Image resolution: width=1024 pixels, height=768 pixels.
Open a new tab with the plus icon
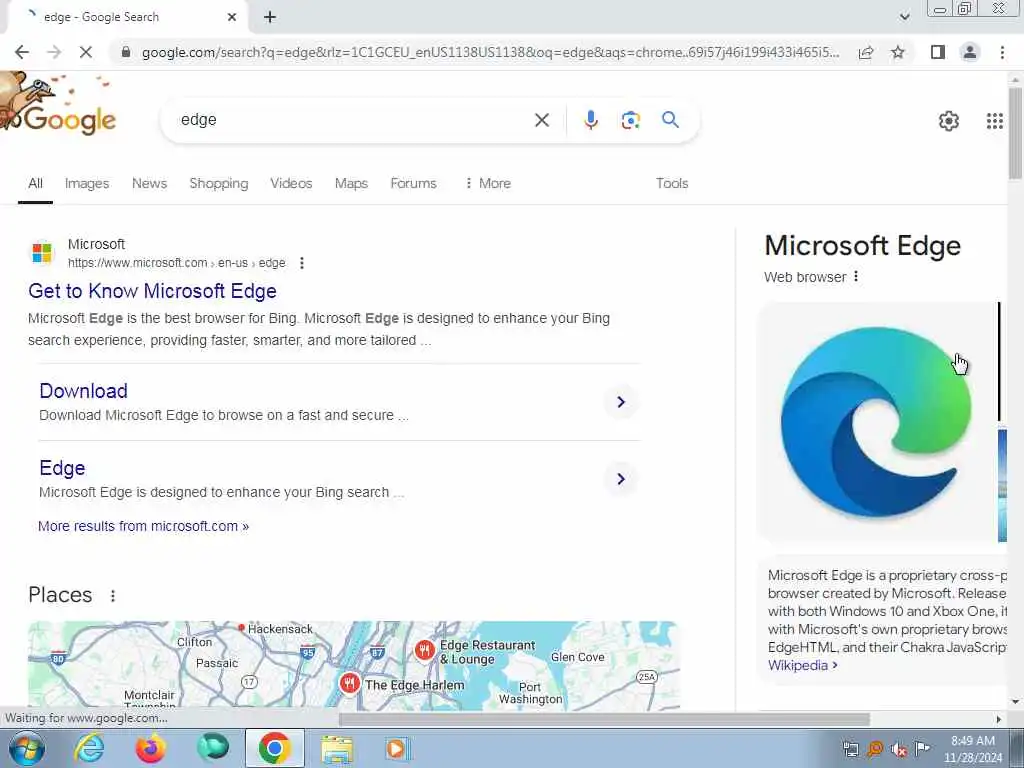coord(270,18)
